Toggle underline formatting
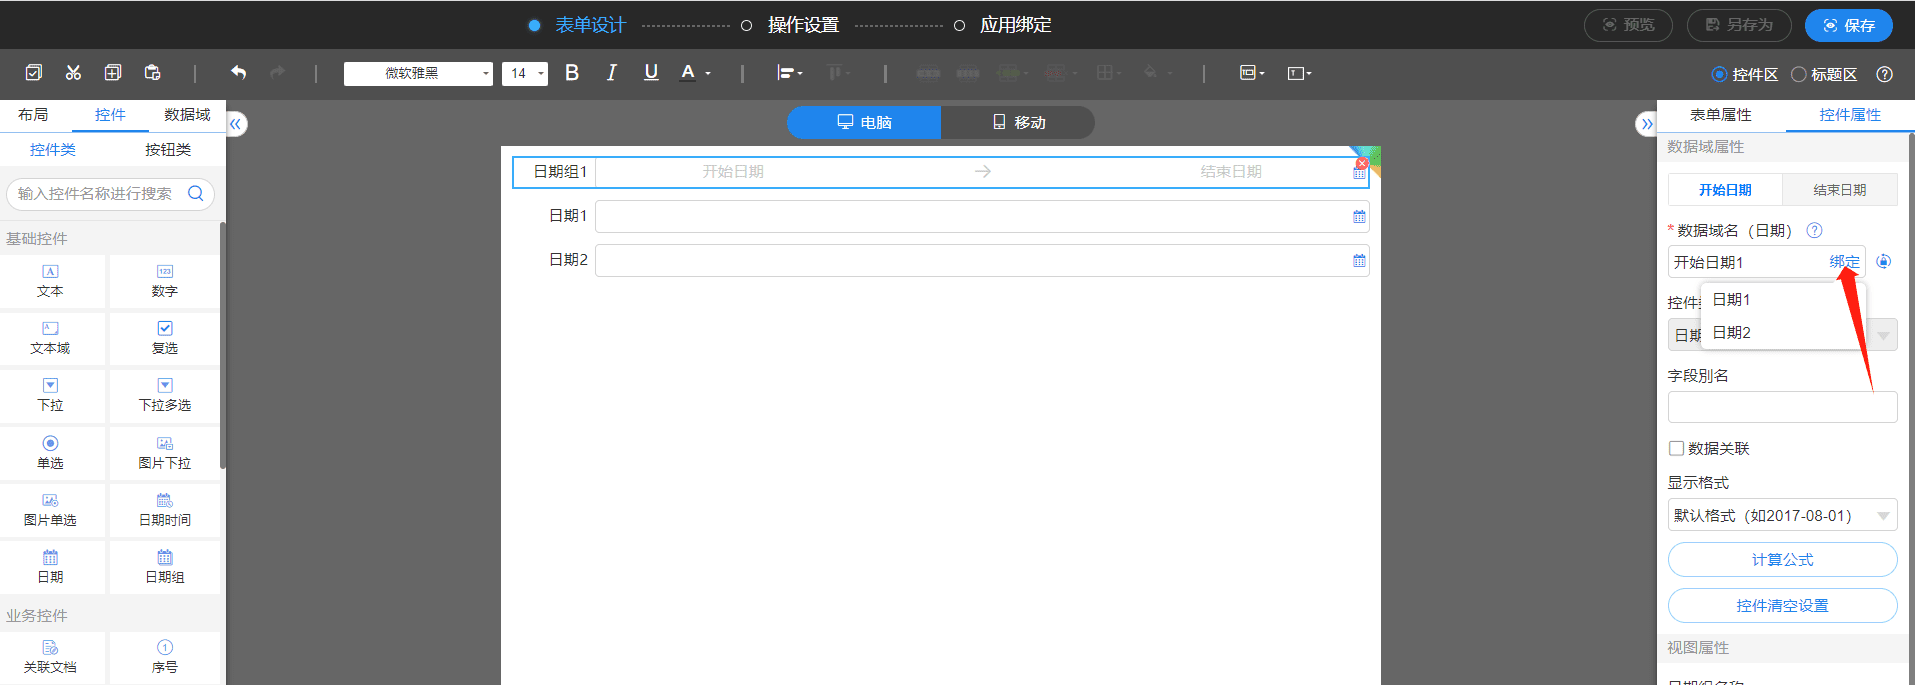Screen dimensions: 1915x685 pos(651,72)
